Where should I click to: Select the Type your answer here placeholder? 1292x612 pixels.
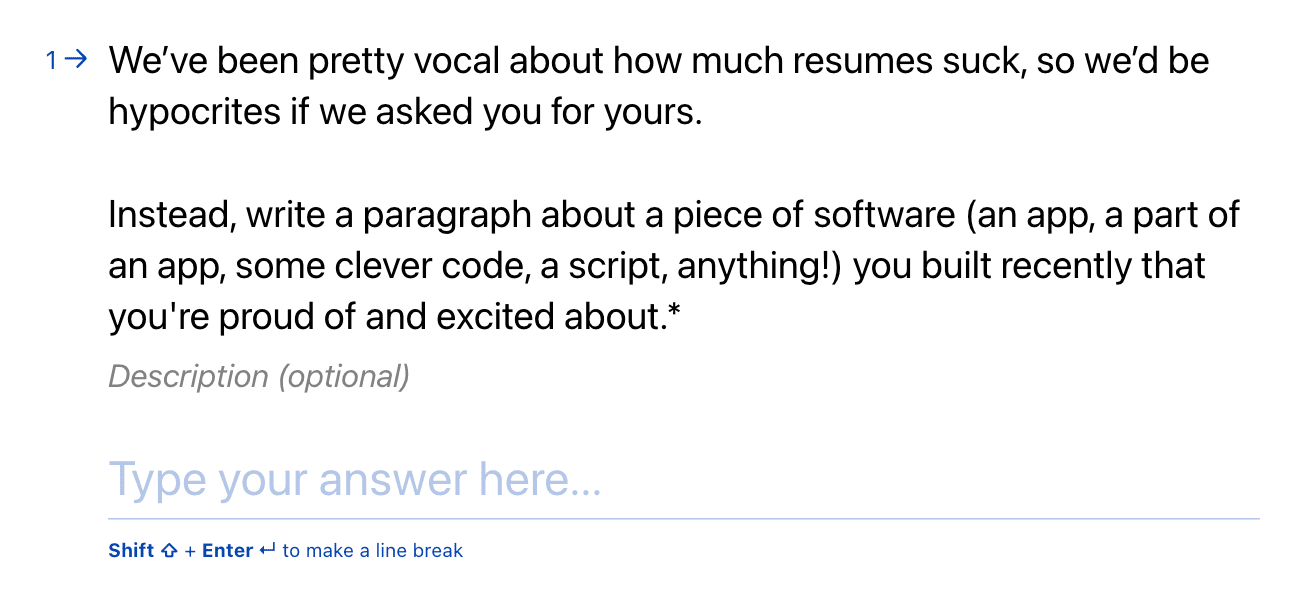tap(355, 479)
